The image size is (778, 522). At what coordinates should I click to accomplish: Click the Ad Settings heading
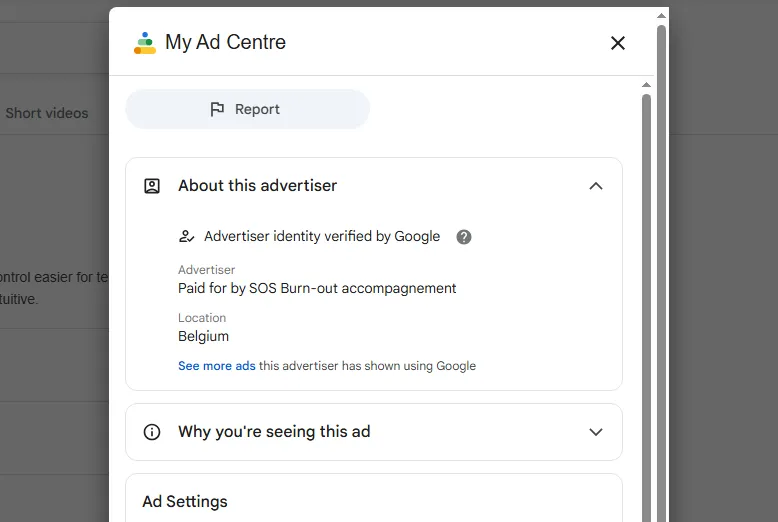pos(185,502)
